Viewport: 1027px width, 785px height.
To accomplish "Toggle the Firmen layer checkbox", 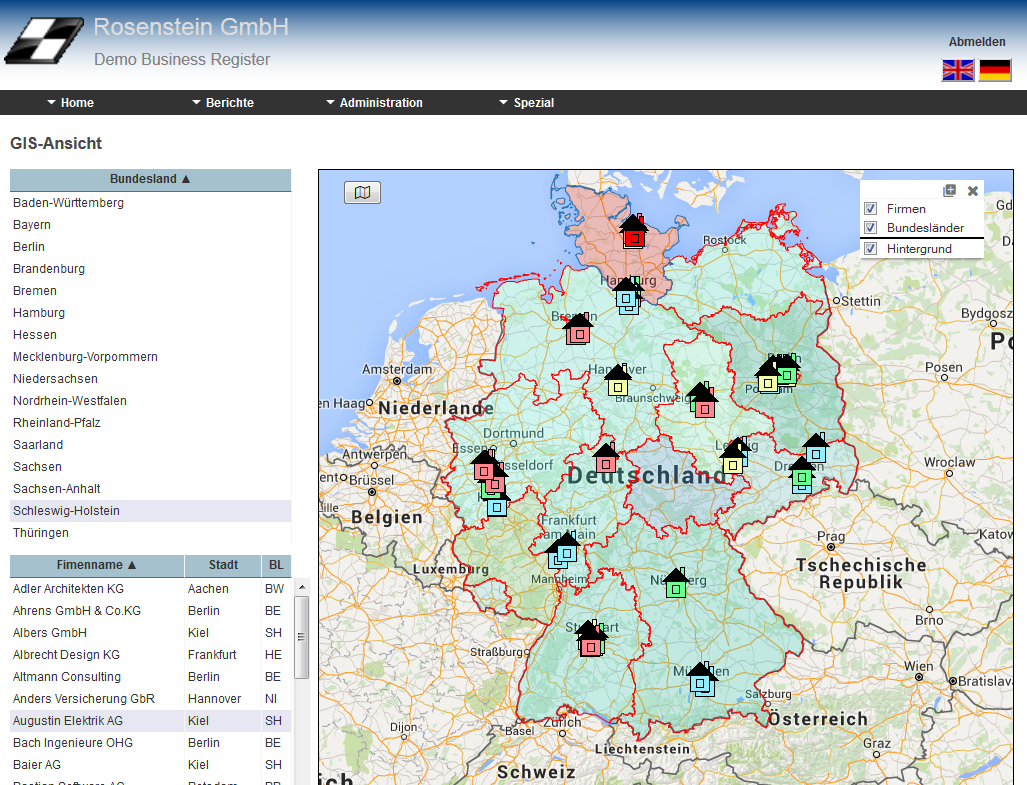I will (x=870, y=209).
